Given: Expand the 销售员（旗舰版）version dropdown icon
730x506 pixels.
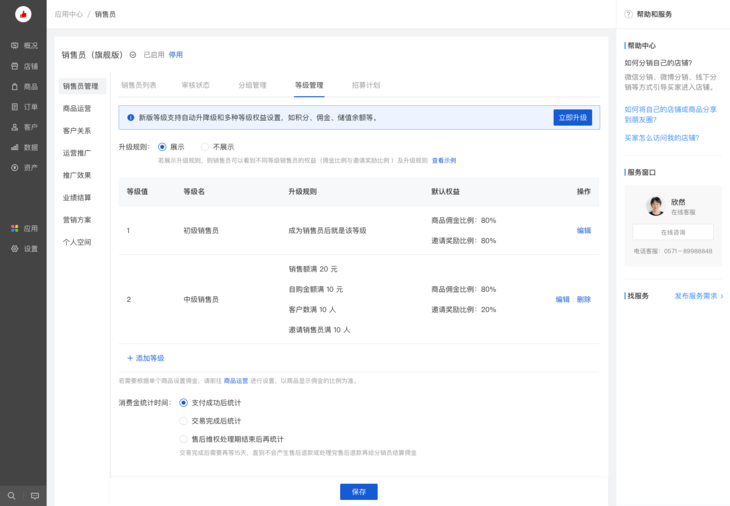Looking at the screenshot, I should point(133,55).
